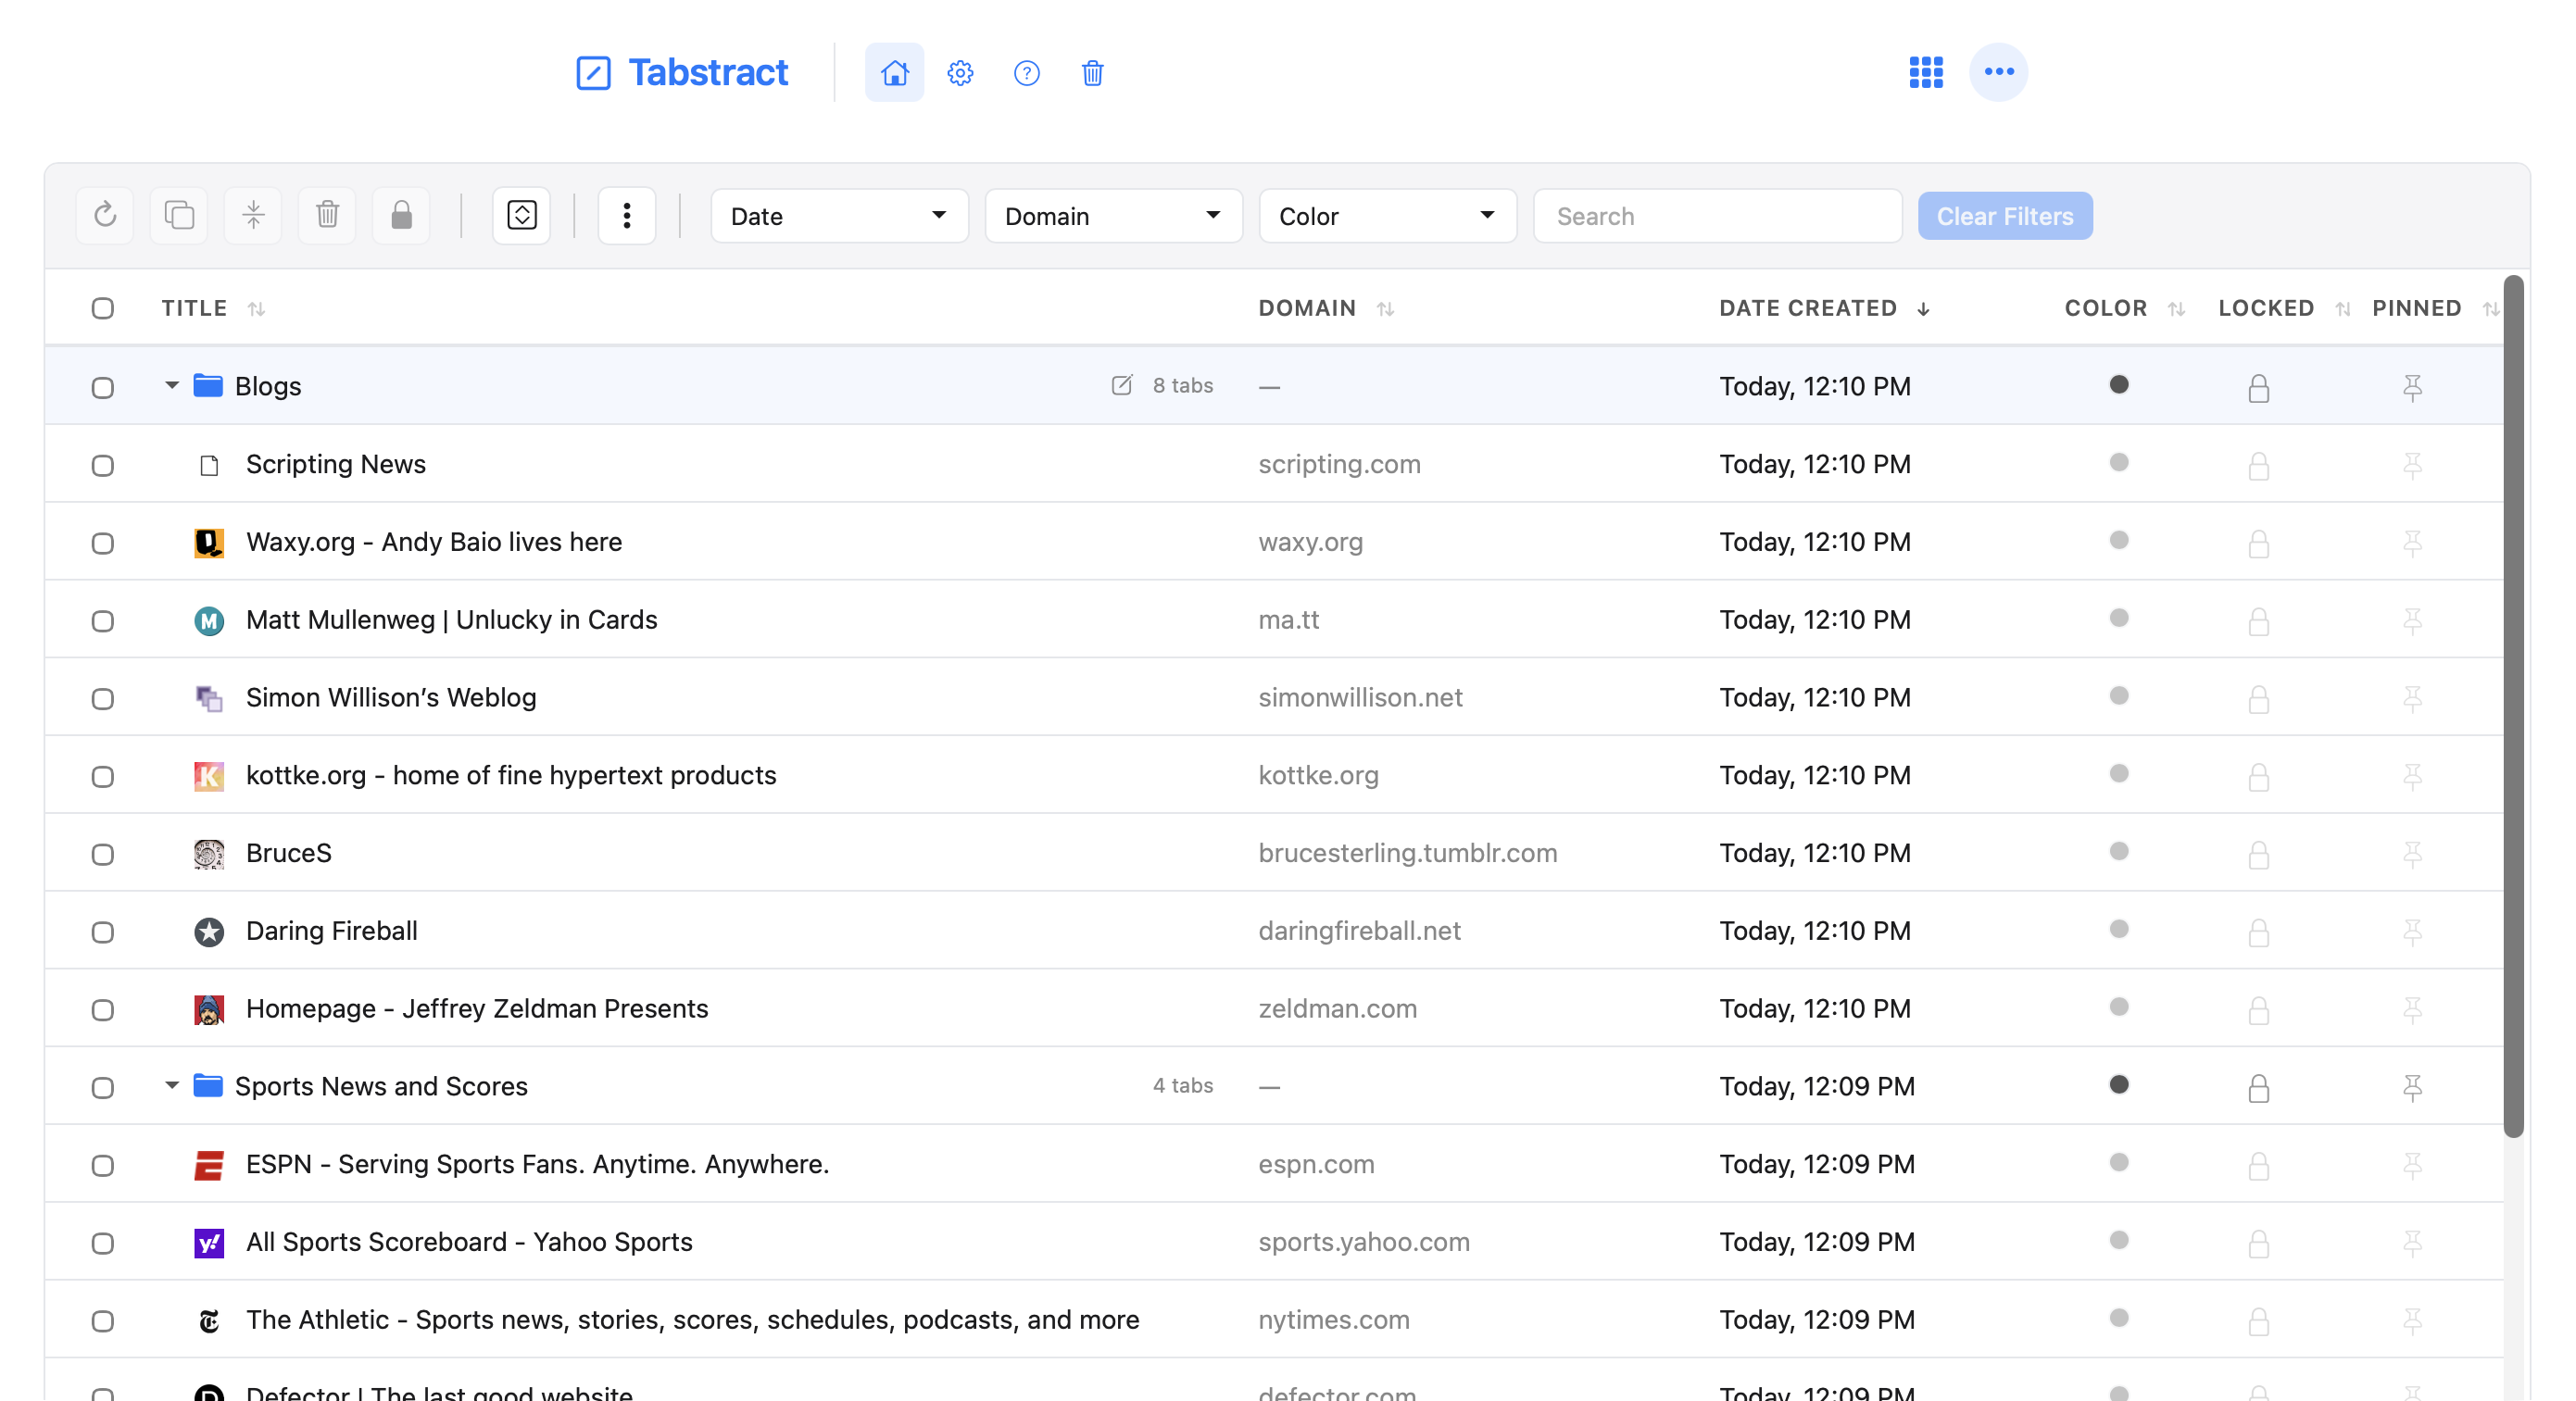
Task: Click the Search input field
Action: pos(1716,216)
